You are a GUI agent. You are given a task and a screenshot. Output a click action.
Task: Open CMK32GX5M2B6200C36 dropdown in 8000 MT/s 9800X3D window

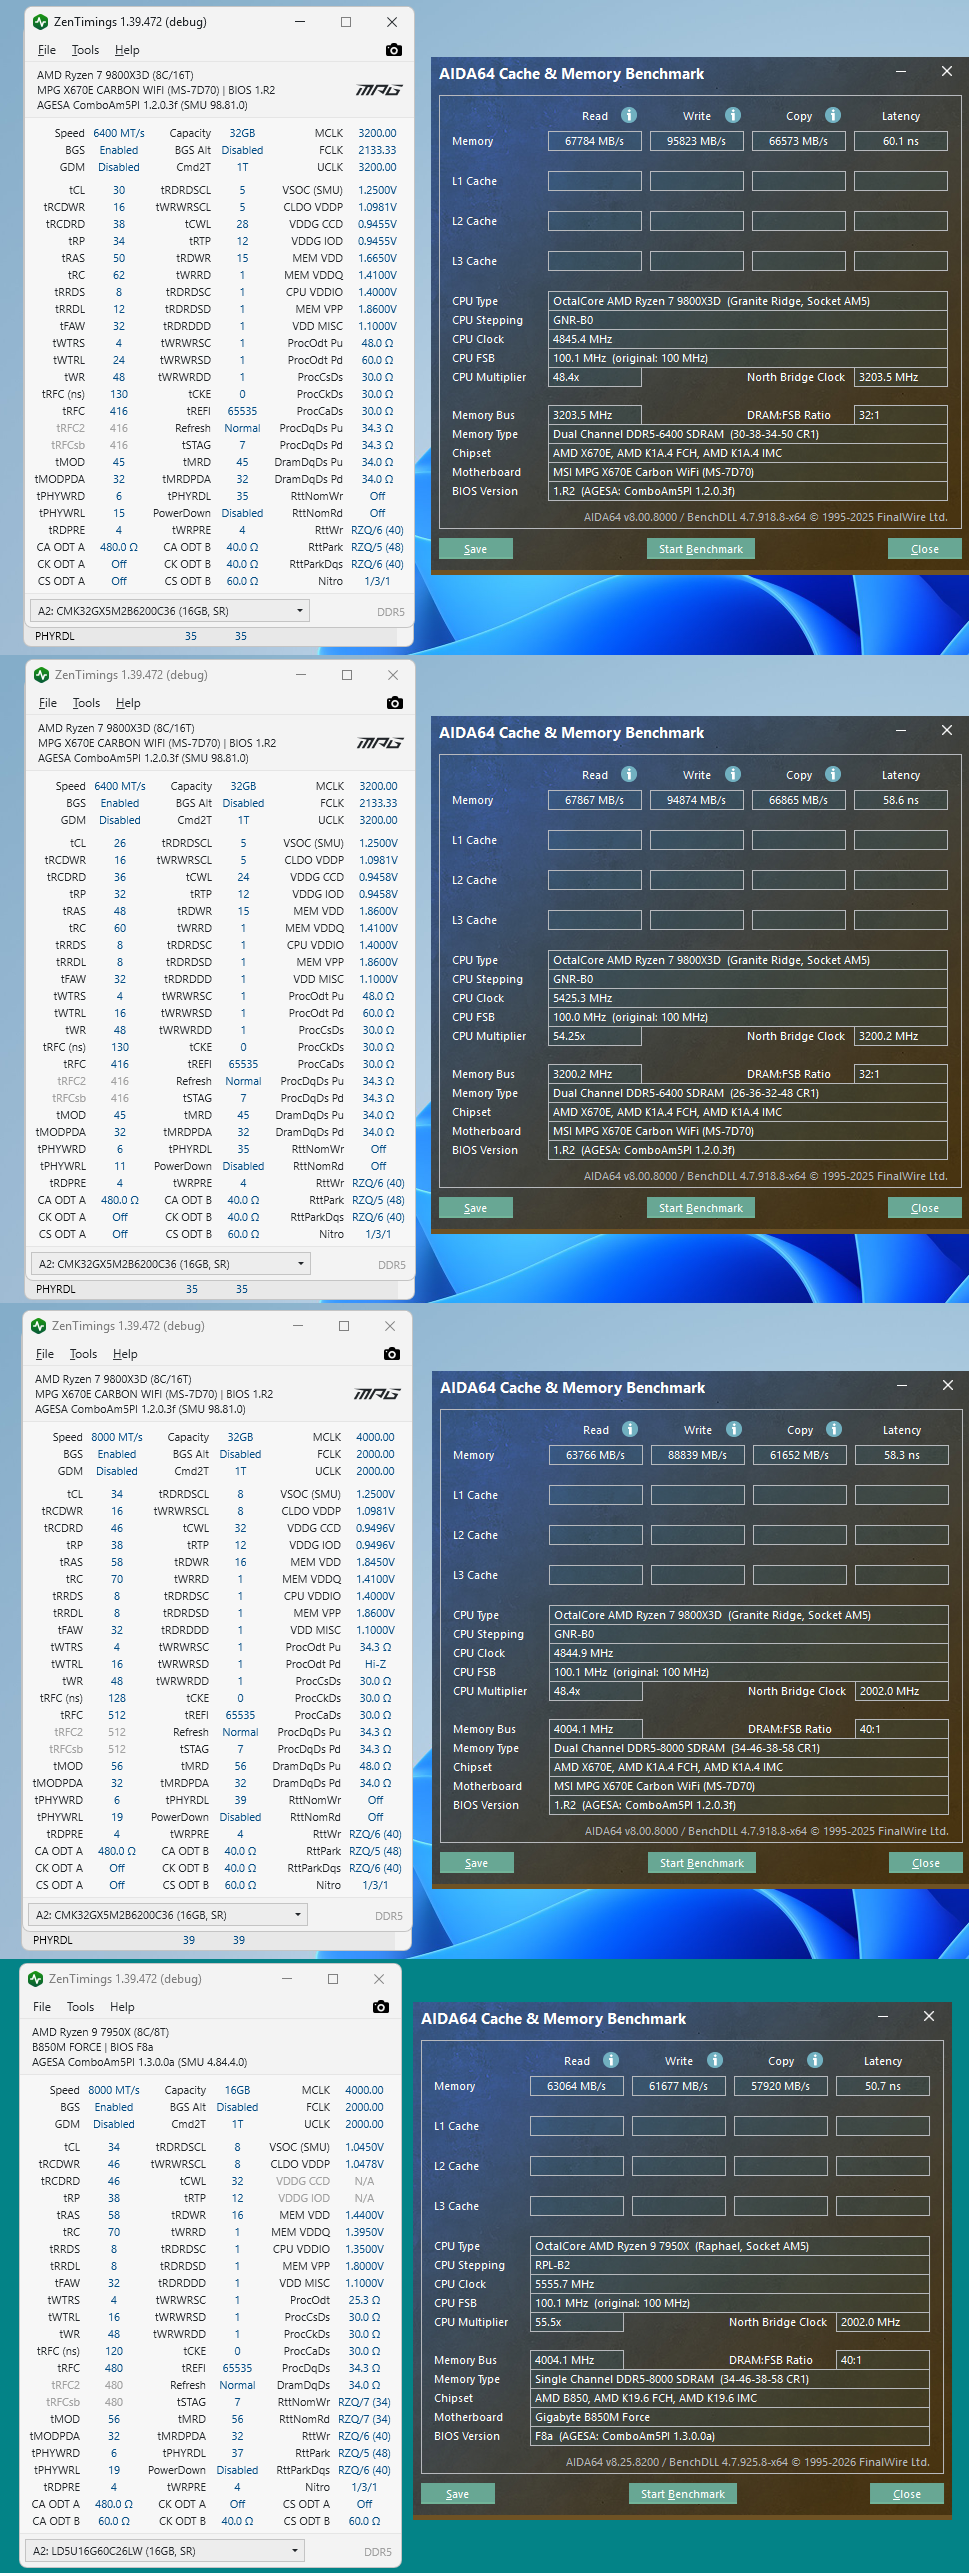pos(167,1915)
